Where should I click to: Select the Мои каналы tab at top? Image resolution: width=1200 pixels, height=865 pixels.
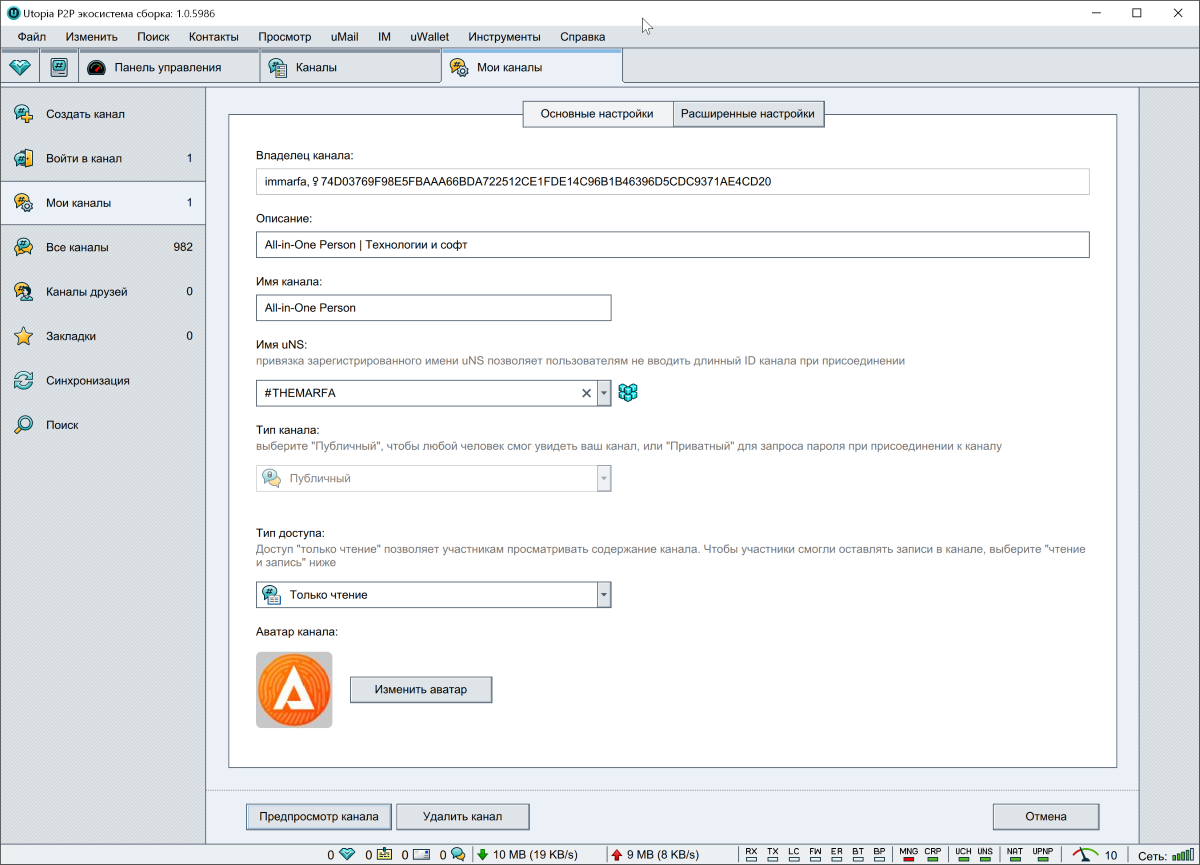[532, 67]
